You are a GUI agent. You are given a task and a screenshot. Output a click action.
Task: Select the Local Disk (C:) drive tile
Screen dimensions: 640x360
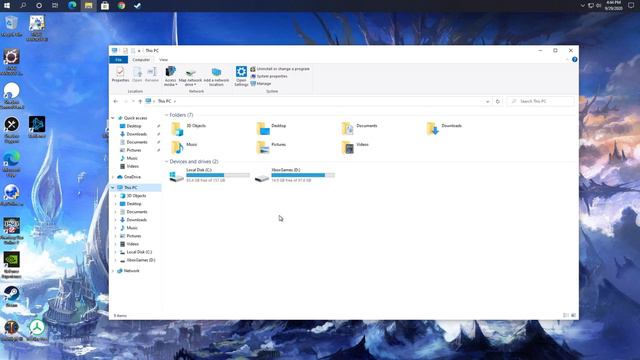point(209,175)
